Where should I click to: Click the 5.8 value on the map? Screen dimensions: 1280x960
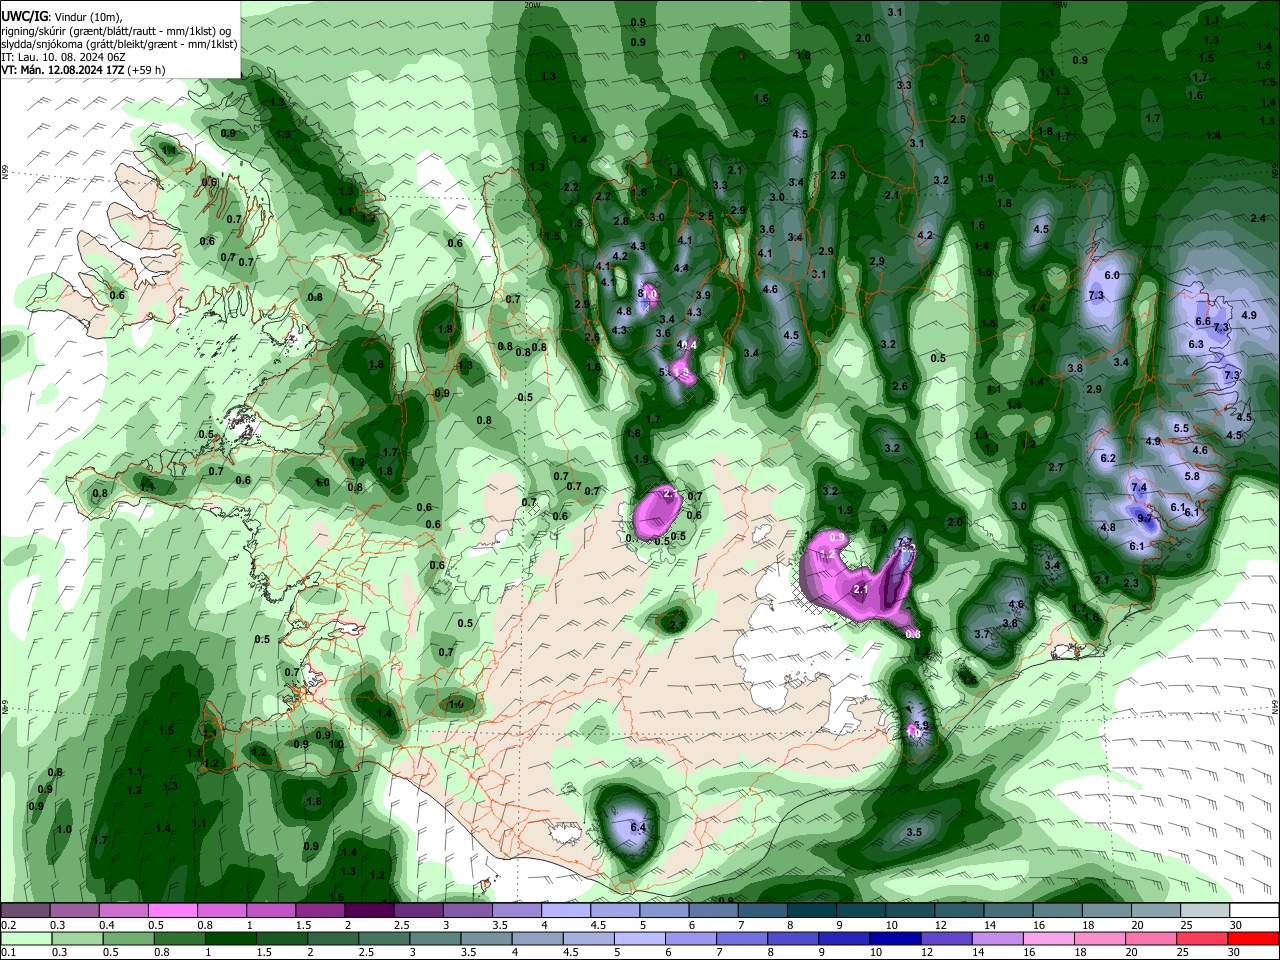pos(1192,476)
